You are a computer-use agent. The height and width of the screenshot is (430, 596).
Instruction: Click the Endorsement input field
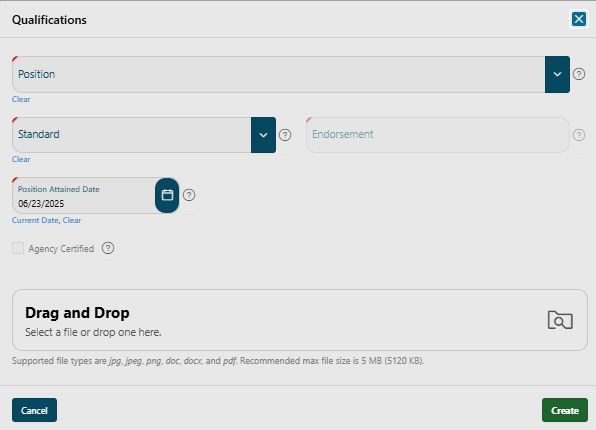[438, 135]
